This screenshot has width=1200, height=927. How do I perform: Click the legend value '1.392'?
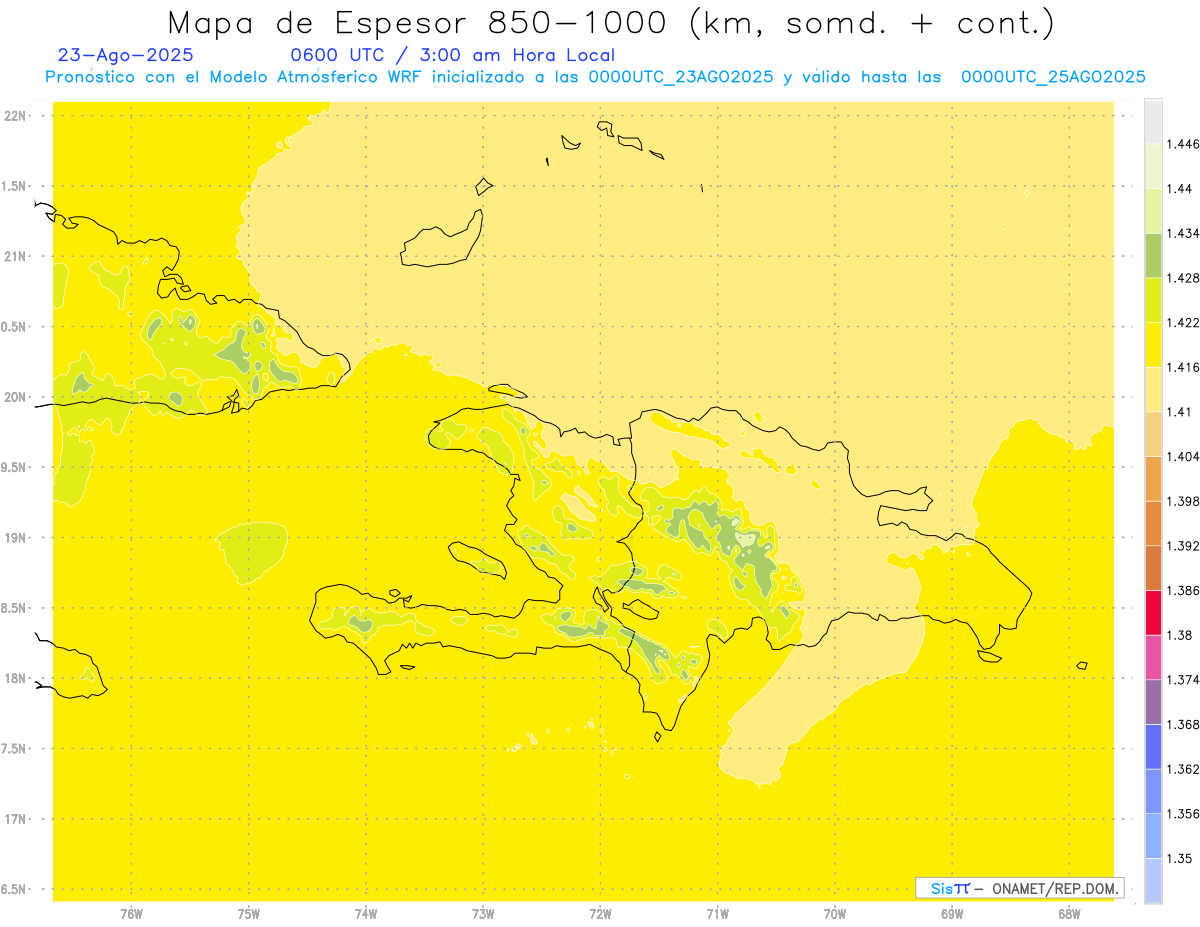pyautogui.click(x=1184, y=546)
